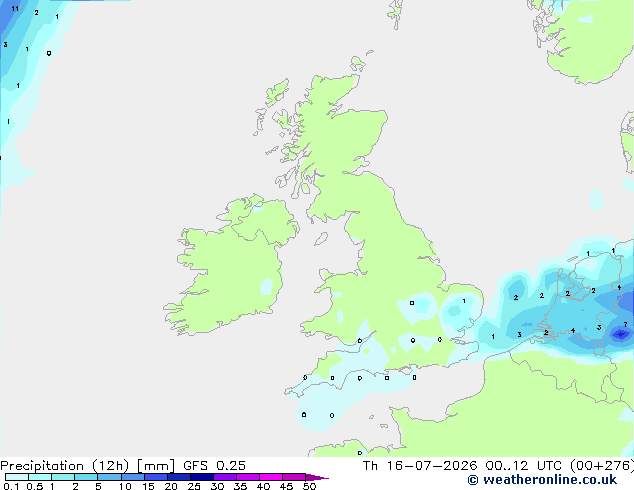Click the purple arrow tip of the legend
The height and width of the screenshot is (490, 634).
coord(317,477)
